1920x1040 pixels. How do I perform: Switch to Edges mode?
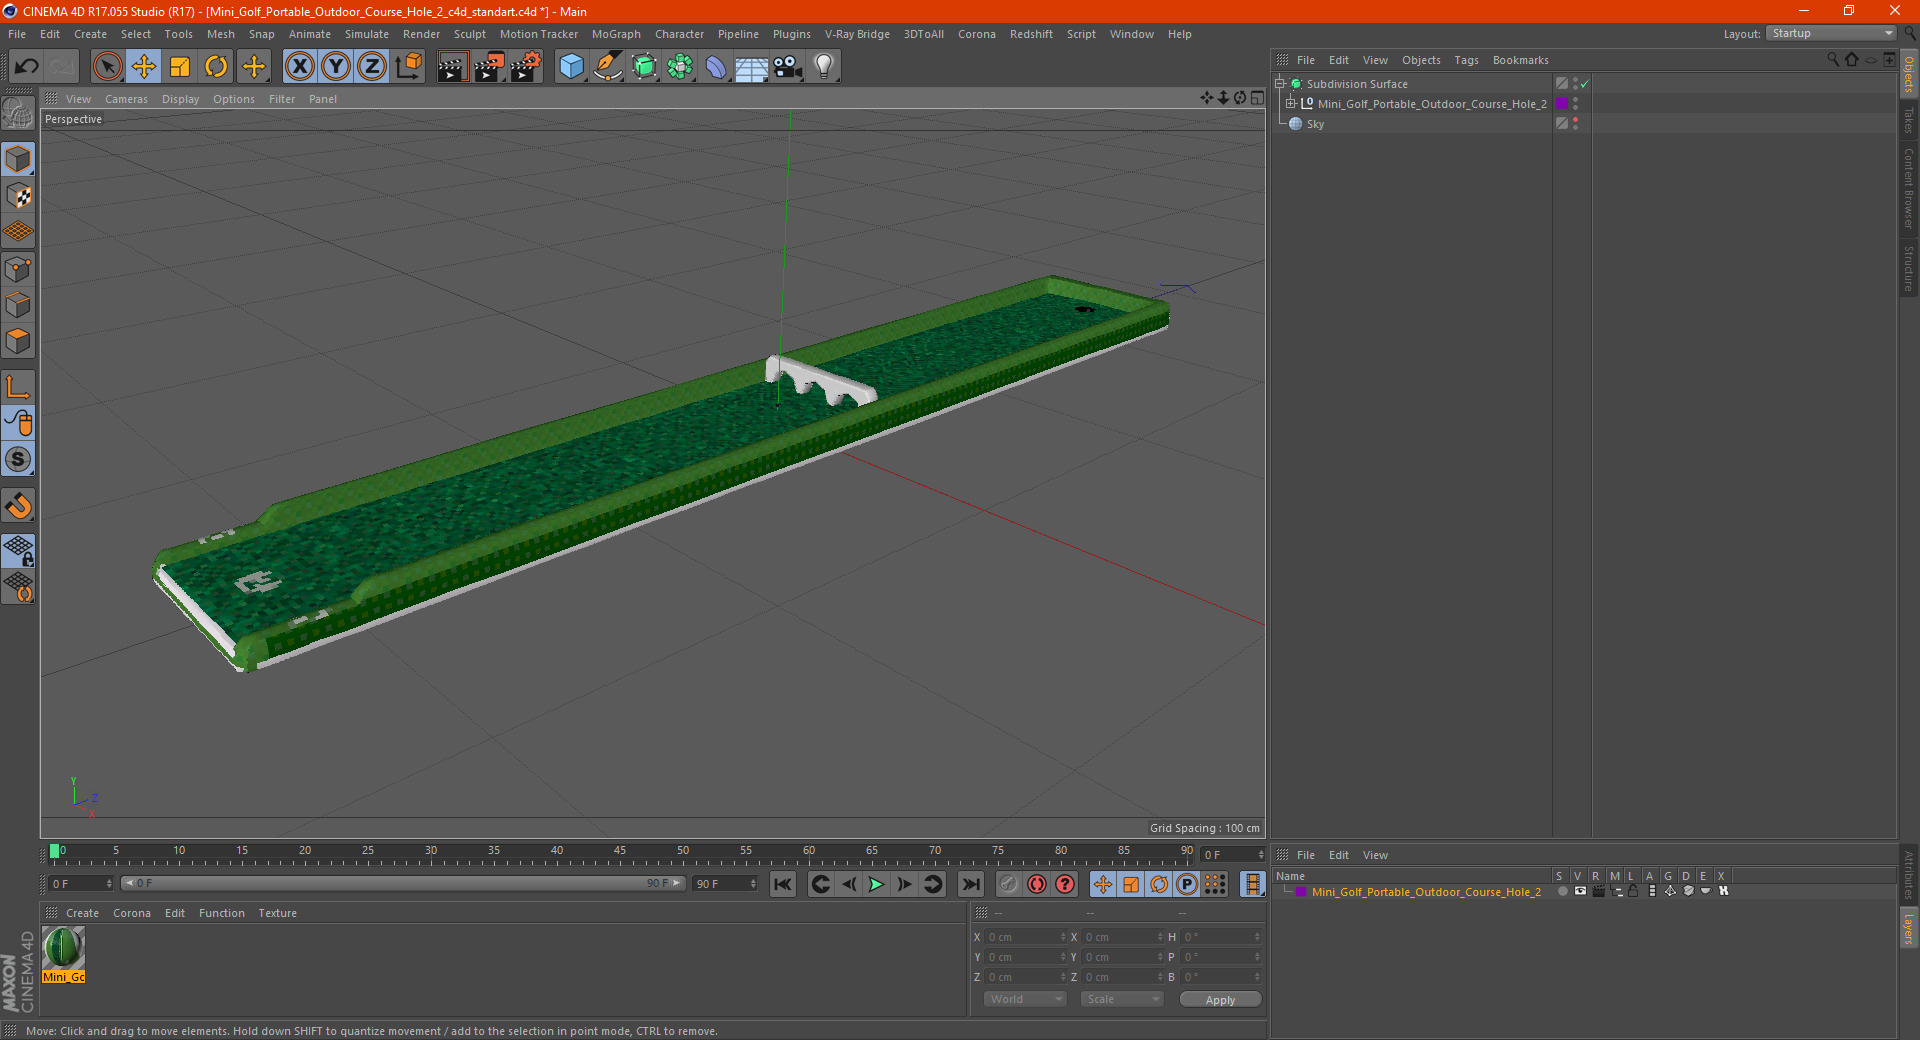(18, 305)
